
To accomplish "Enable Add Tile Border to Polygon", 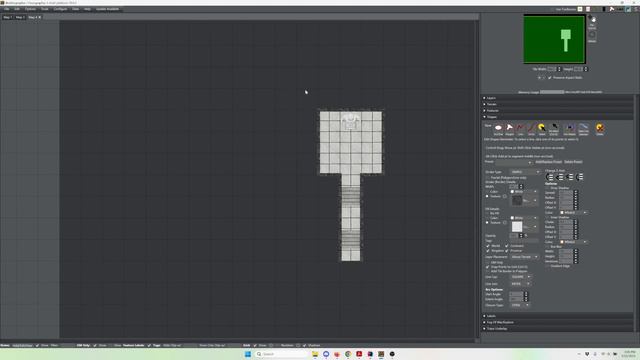I will click(x=488, y=271).
